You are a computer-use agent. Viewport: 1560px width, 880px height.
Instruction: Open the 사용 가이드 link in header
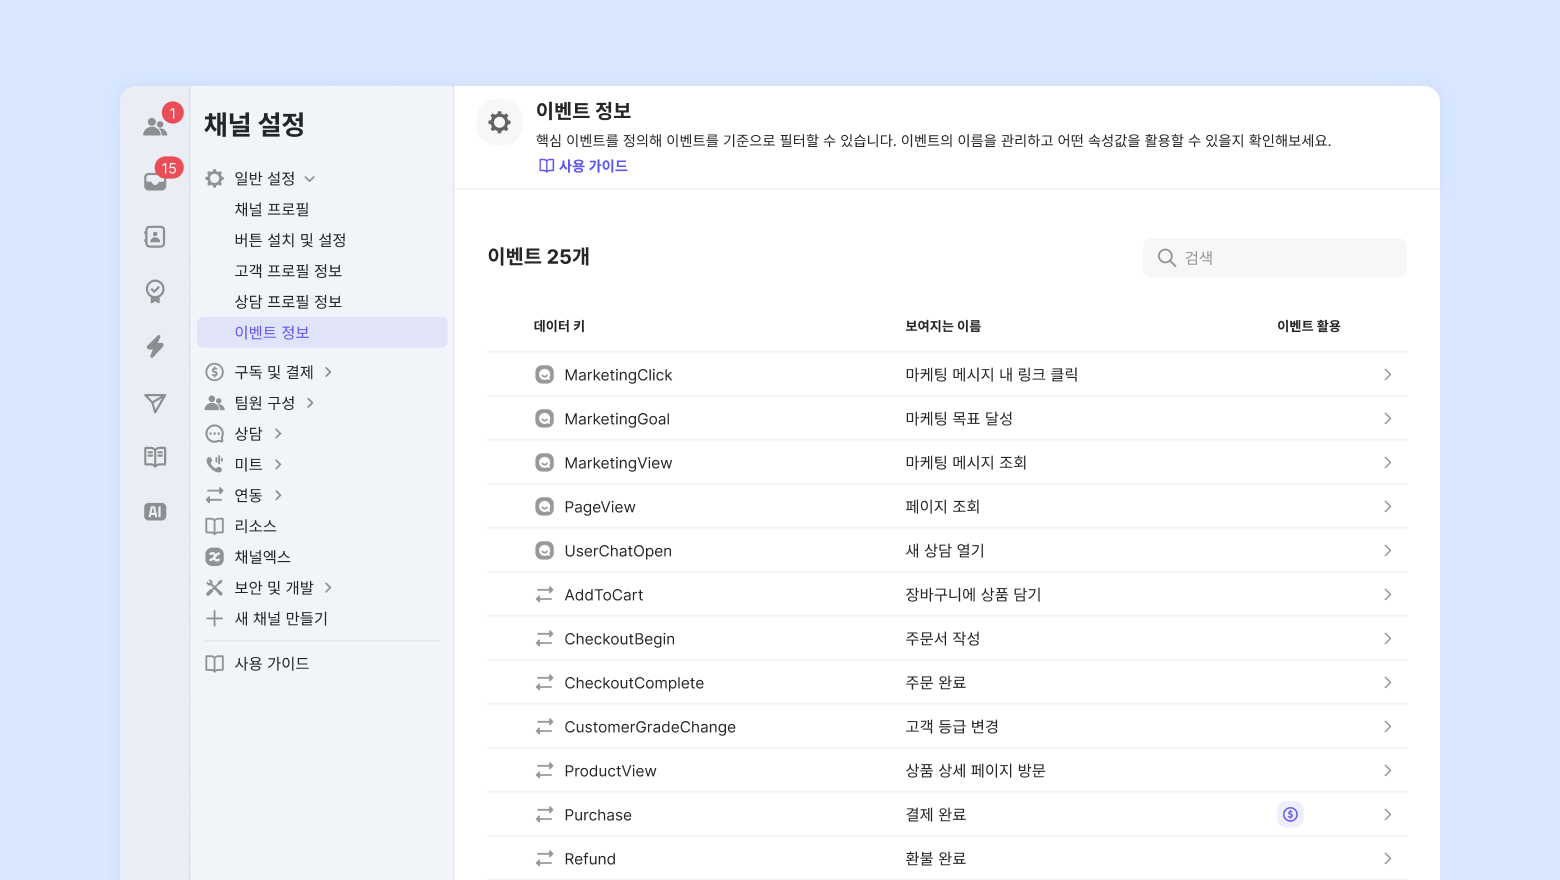[584, 166]
